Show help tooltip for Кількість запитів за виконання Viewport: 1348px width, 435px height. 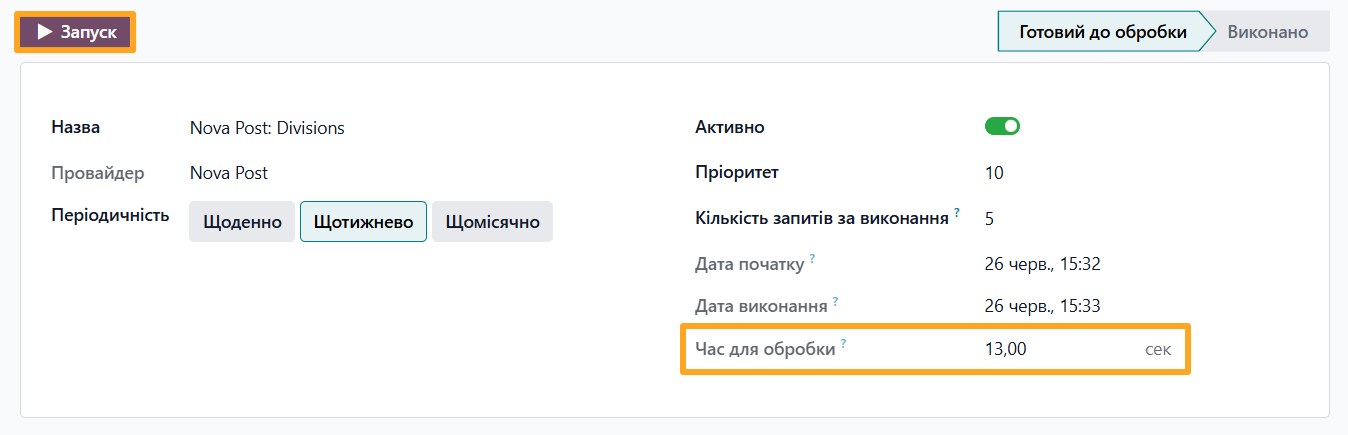coord(957,212)
